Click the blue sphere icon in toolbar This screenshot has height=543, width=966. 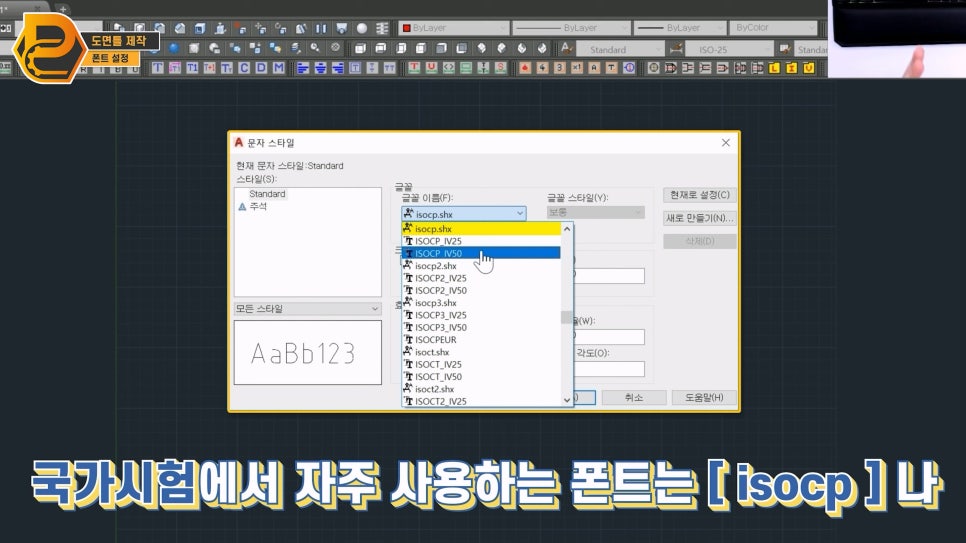point(174,48)
